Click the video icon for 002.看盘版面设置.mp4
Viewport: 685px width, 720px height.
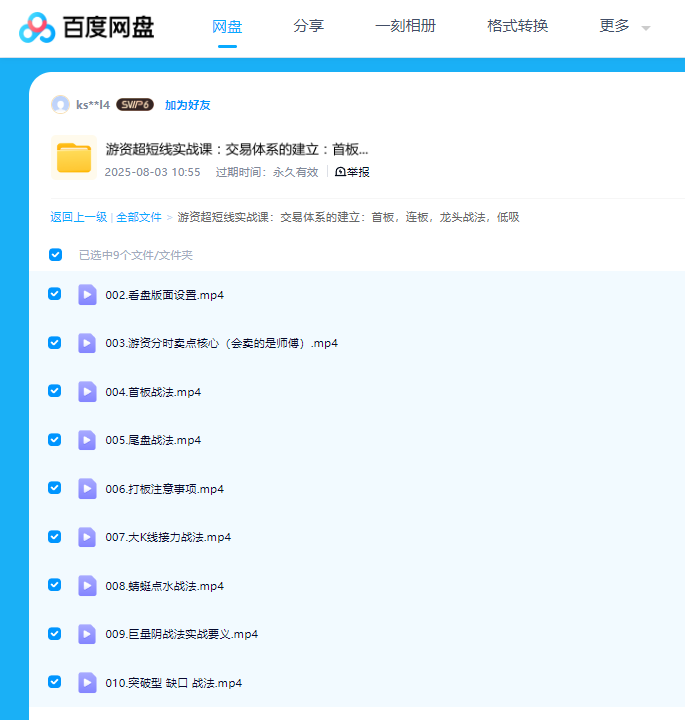click(x=87, y=295)
